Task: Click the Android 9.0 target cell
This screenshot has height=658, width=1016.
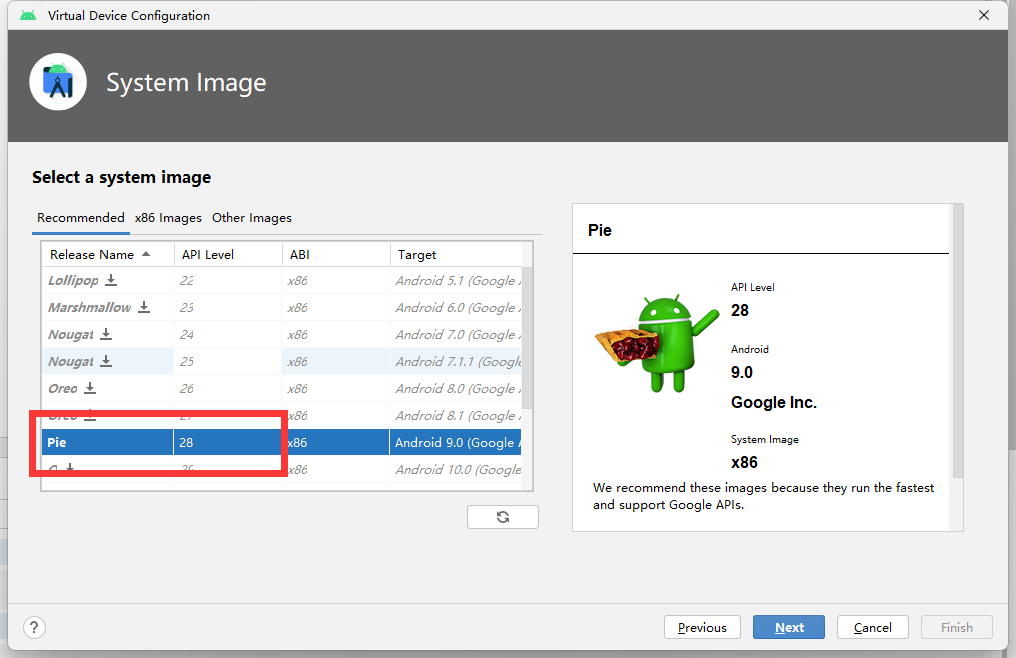Action: pos(456,442)
